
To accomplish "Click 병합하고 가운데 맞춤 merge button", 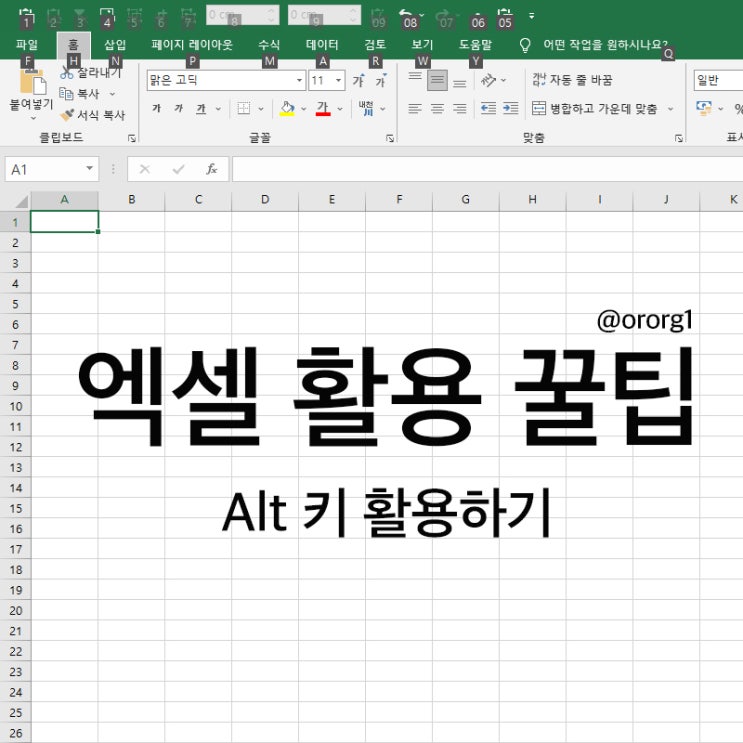I will [594, 109].
